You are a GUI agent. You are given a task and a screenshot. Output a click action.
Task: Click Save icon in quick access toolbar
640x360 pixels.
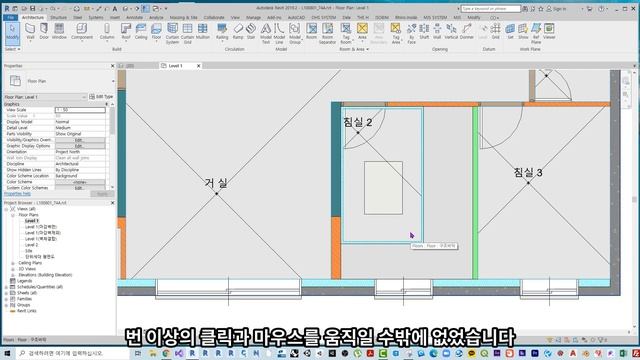[33, 8]
